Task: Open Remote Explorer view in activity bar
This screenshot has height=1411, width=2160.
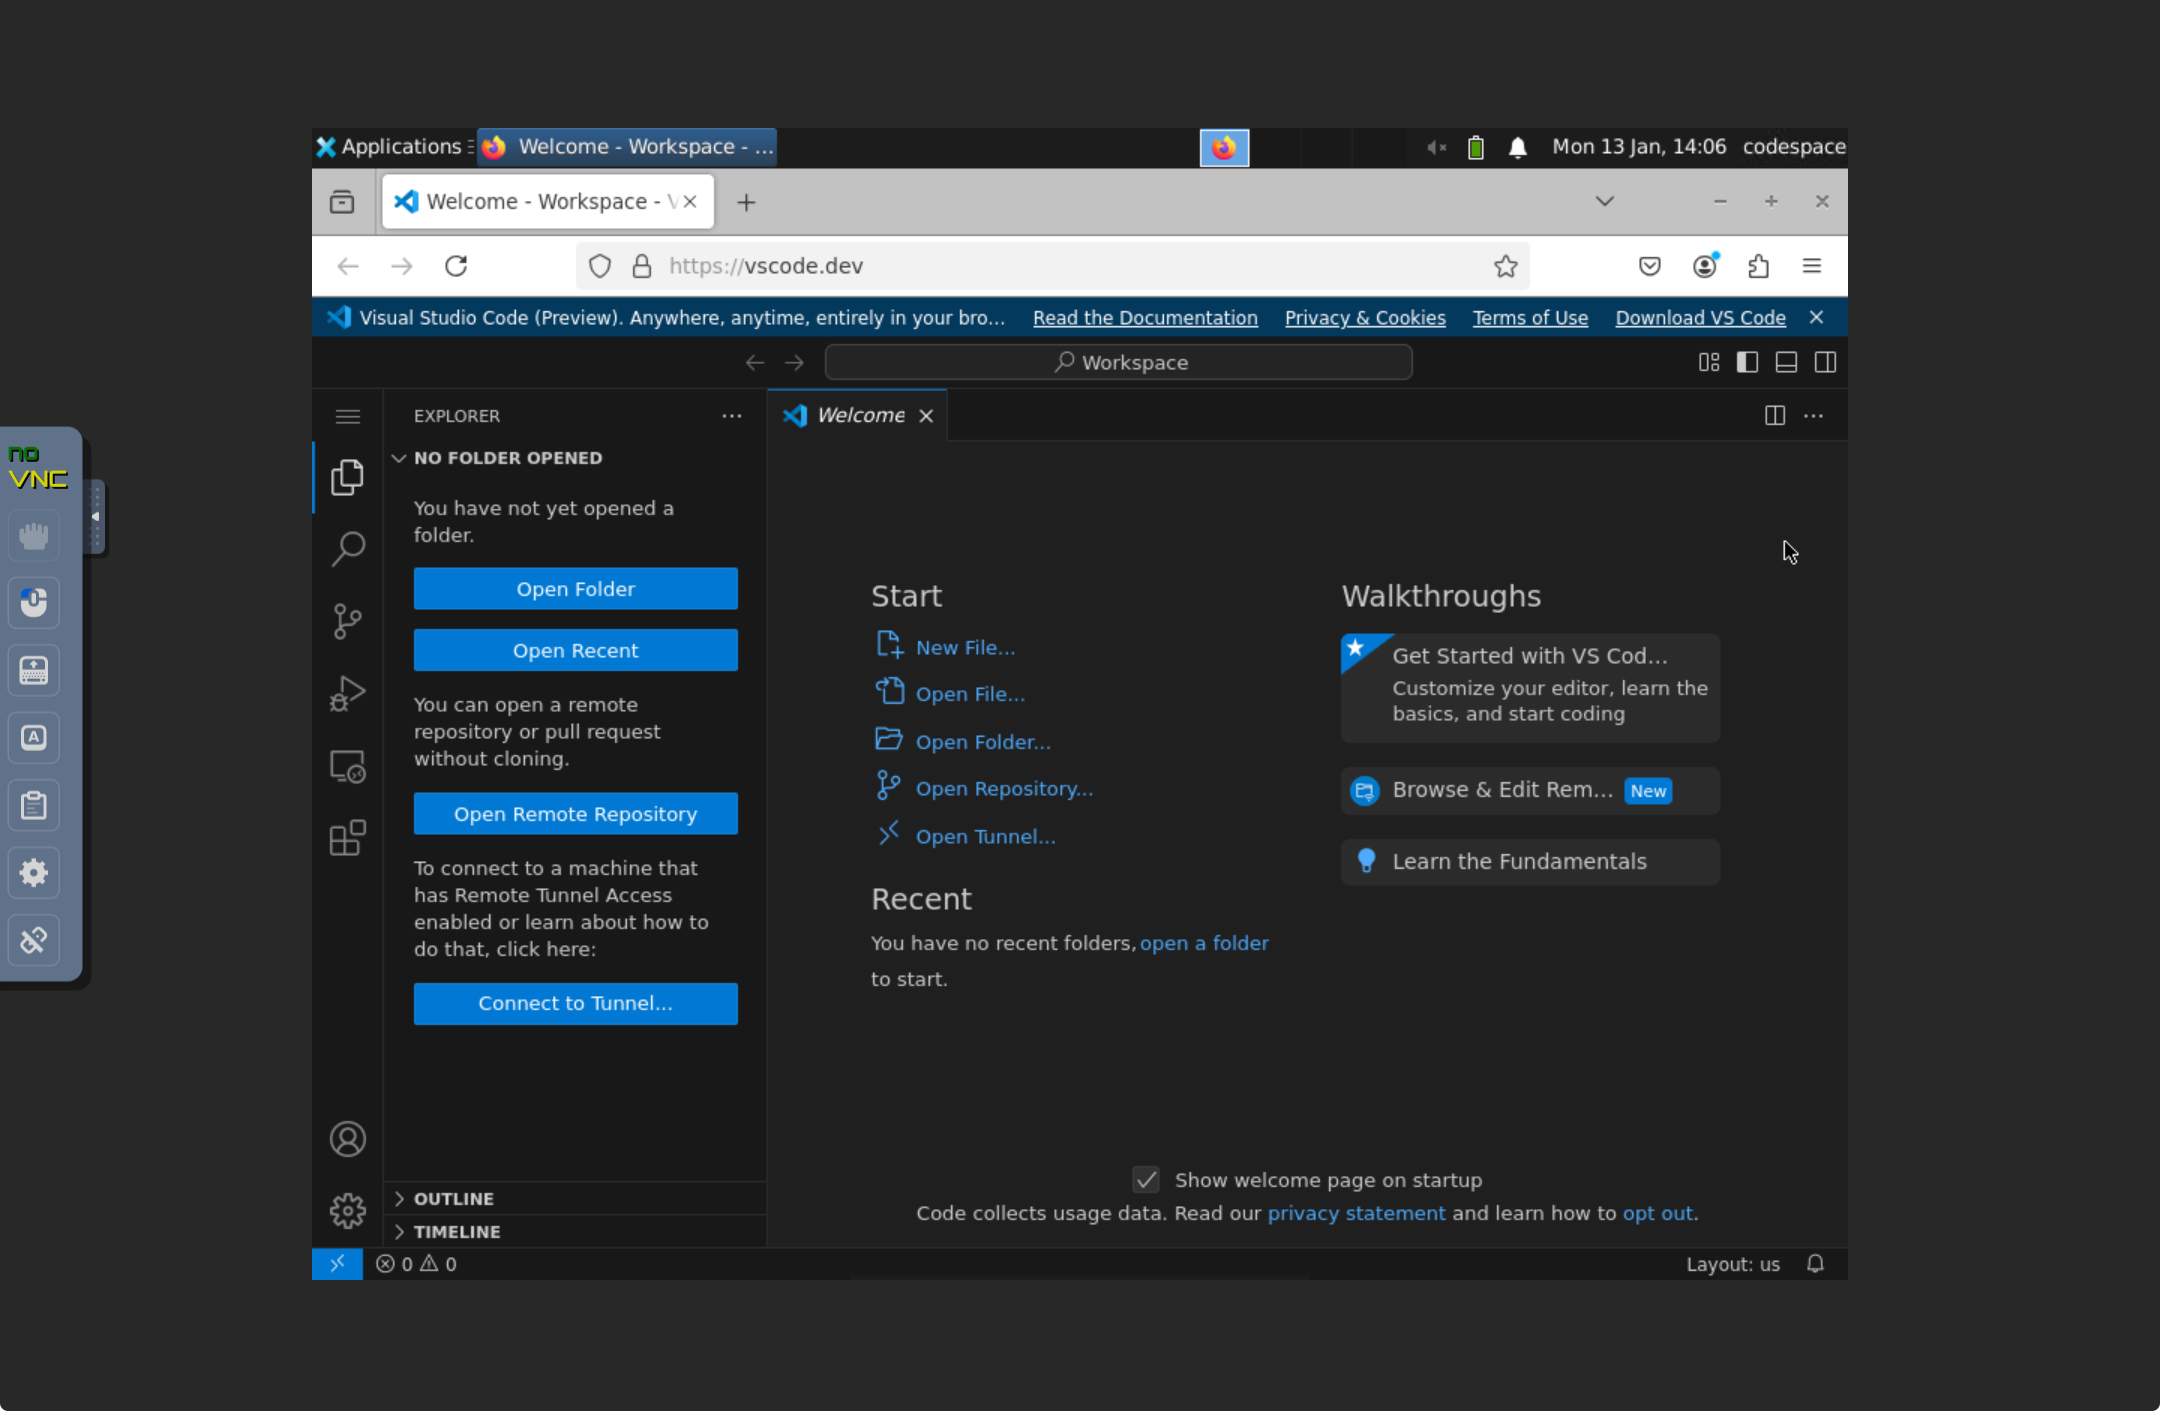Action: (347, 766)
